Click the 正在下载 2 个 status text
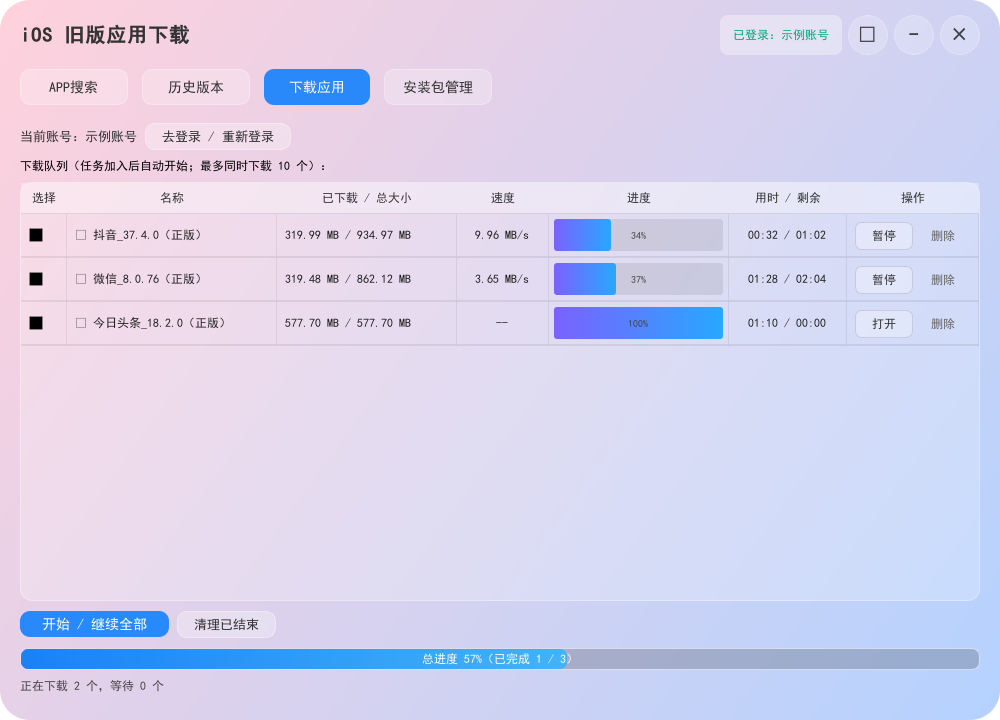 click(92, 686)
